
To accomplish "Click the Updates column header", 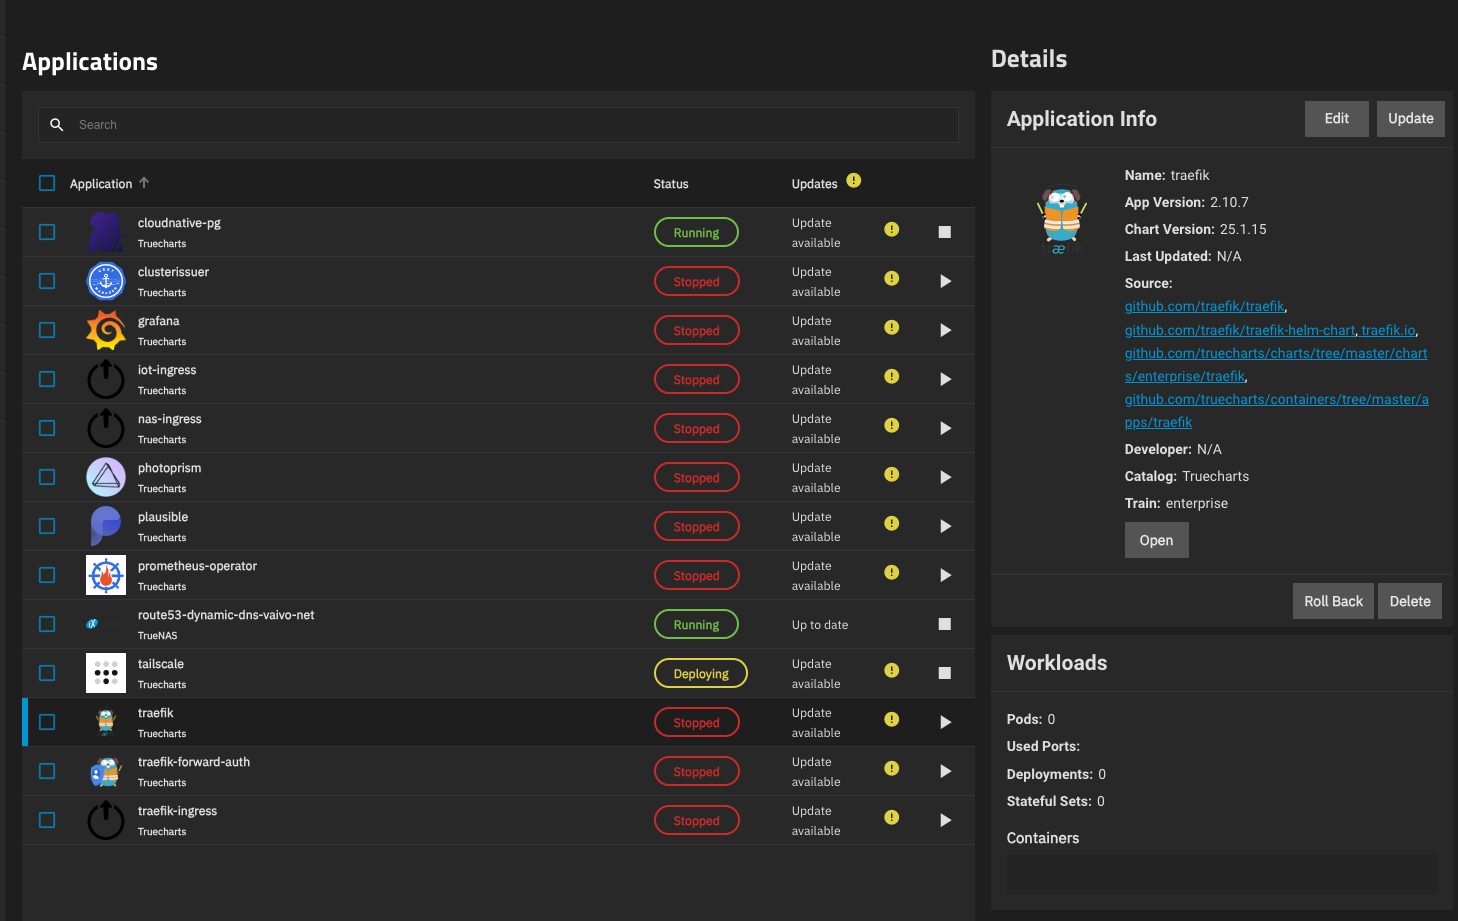I will pyautogui.click(x=815, y=184).
